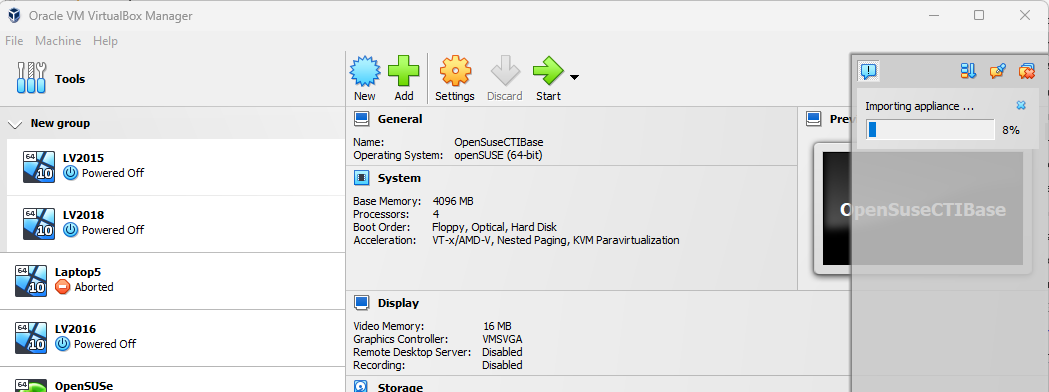Click the VMSVGA graphics controller value
The height and width of the screenshot is (392, 1049).
pyautogui.click(x=502, y=339)
